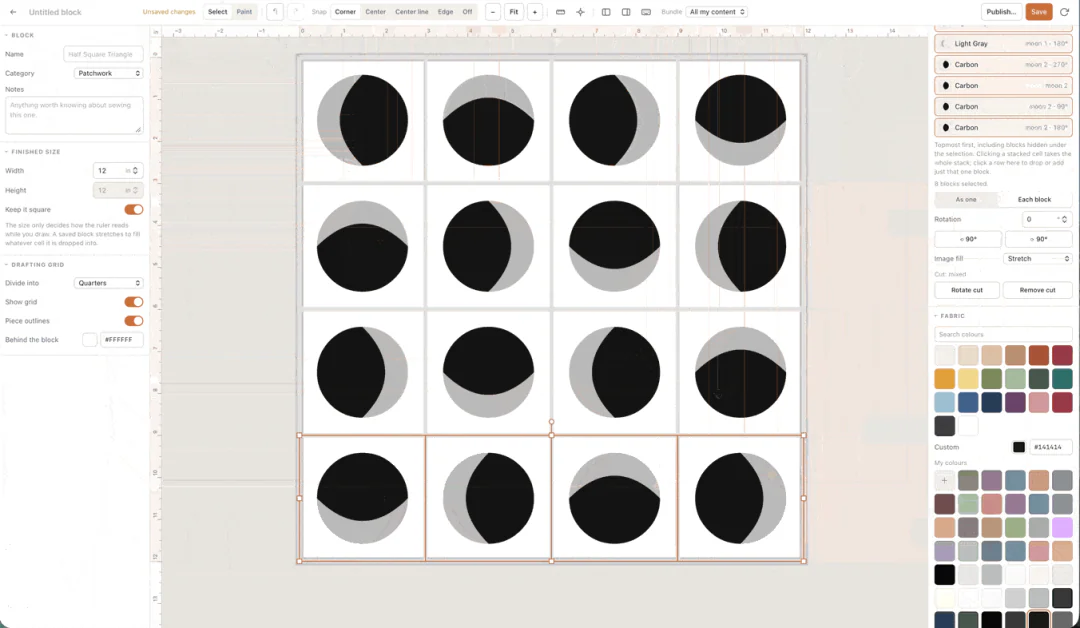Open the Publish... dialog
1080x628 pixels.
(x=1001, y=12)
